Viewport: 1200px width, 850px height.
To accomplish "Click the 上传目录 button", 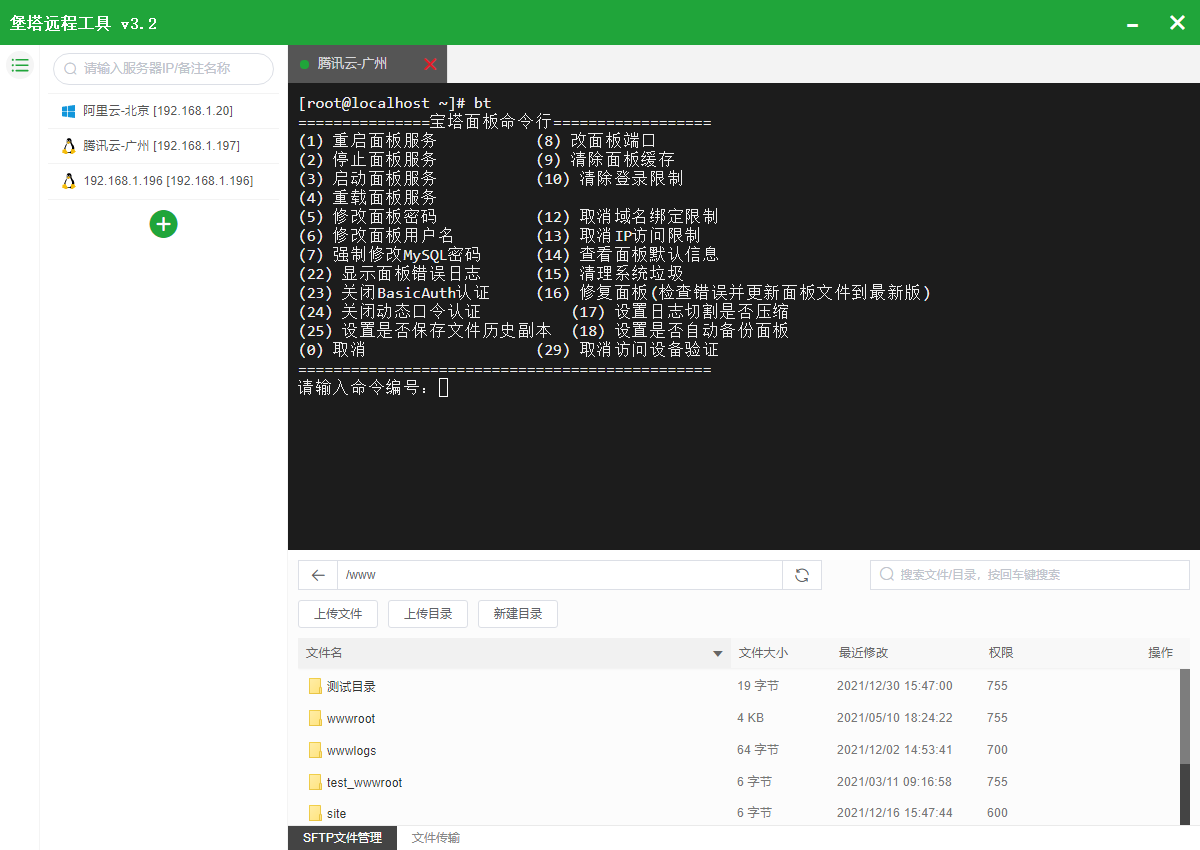I will pos(428,614).
